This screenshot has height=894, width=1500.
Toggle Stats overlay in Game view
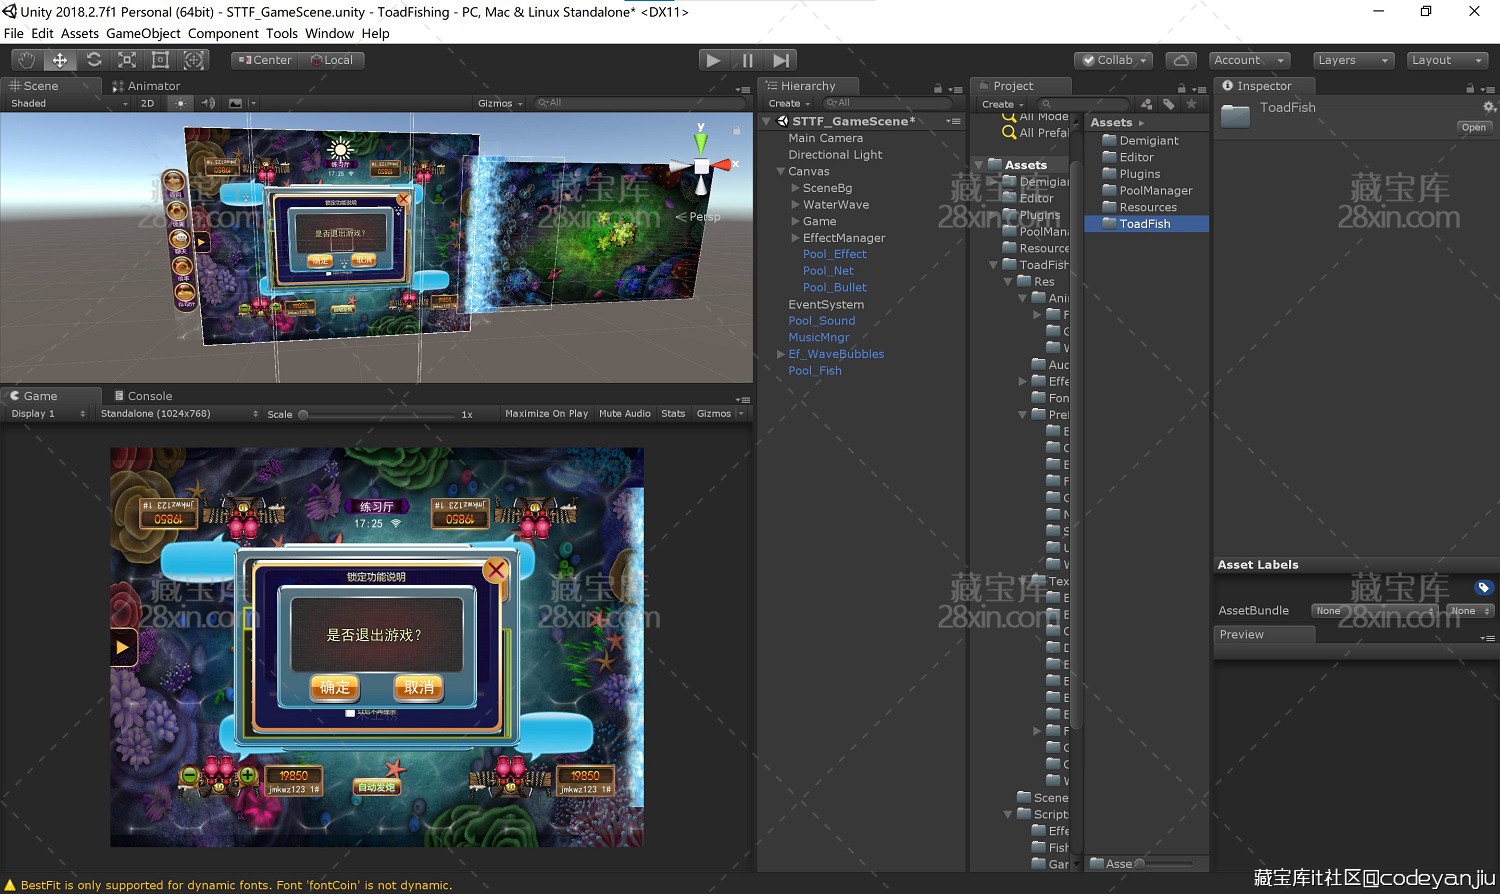point(673,413)
